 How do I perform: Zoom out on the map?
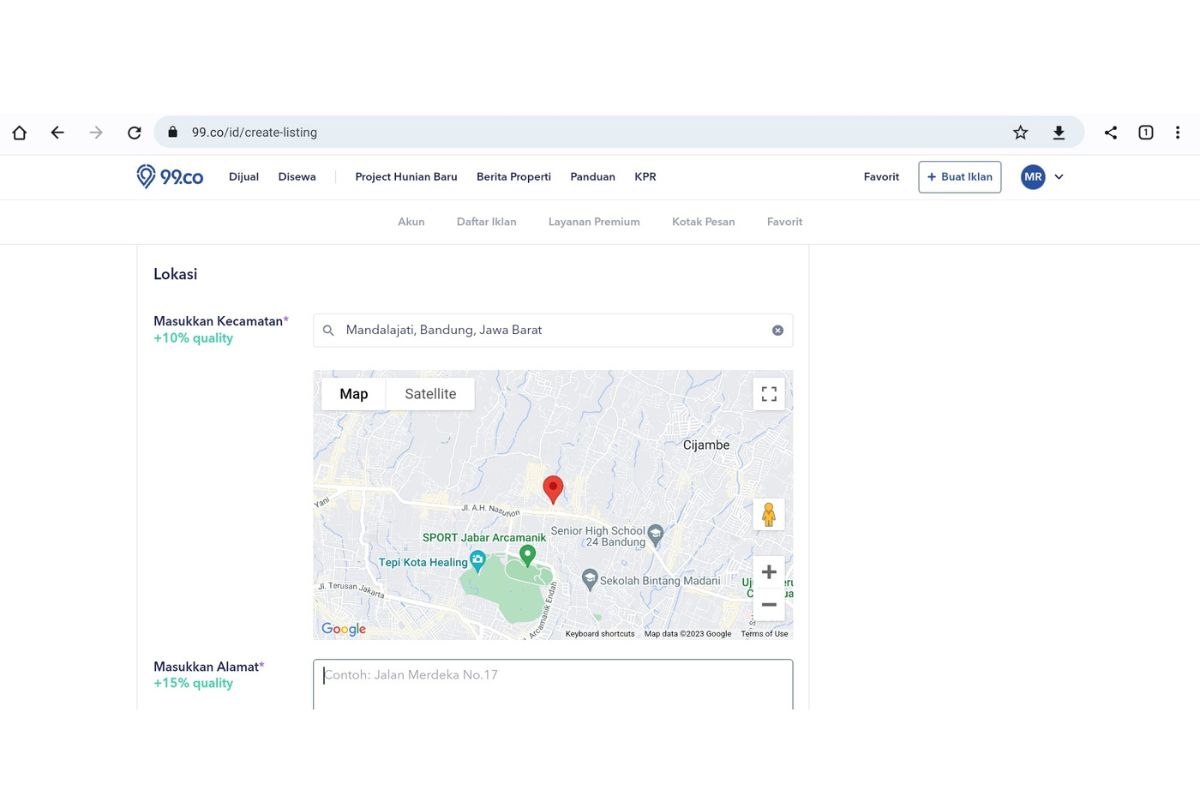point(769,605)
